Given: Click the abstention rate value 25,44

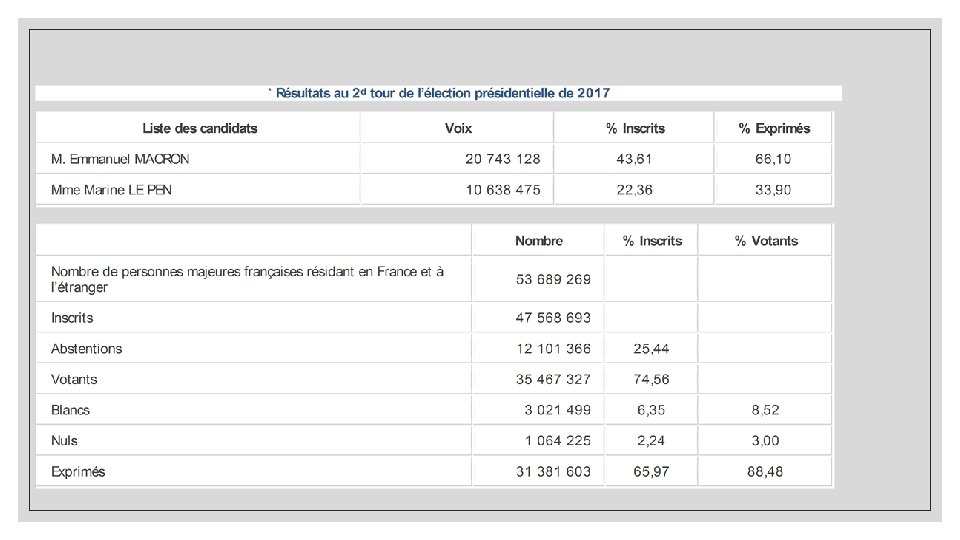Looking at the screenshot, I should [651, 349].
